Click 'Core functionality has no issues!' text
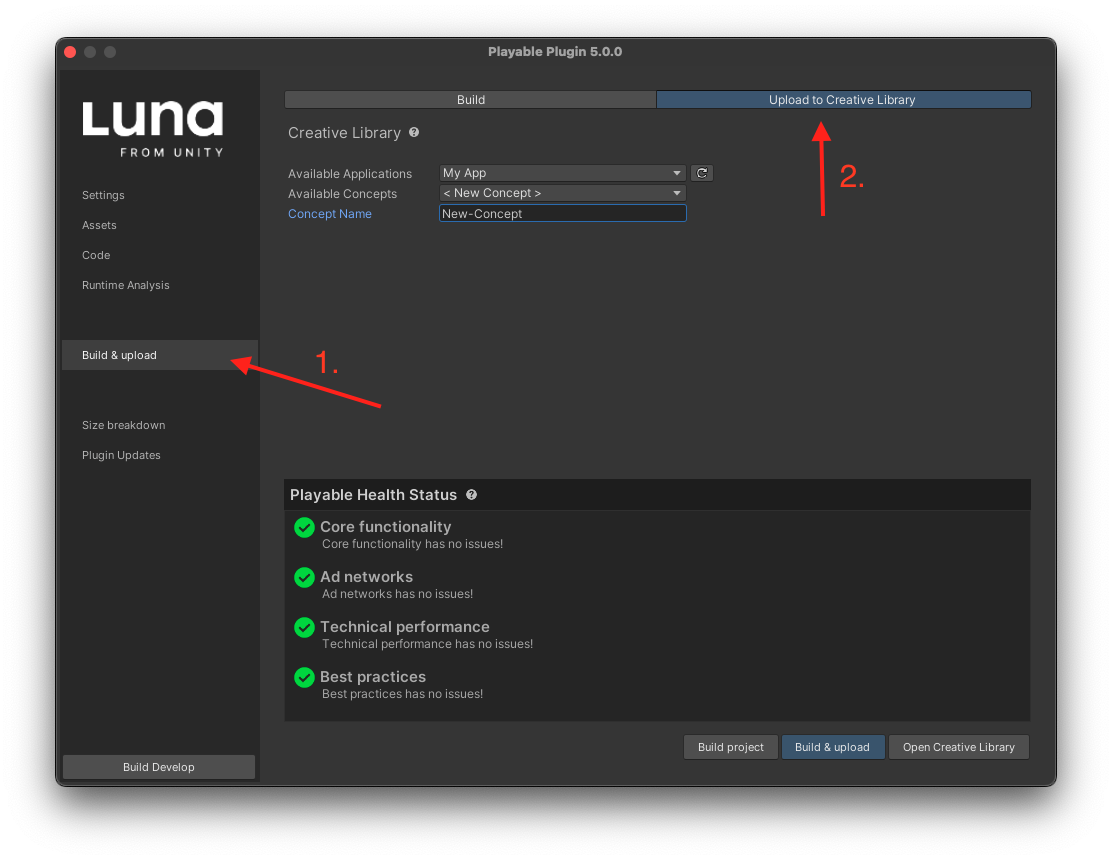 (412, 544)
